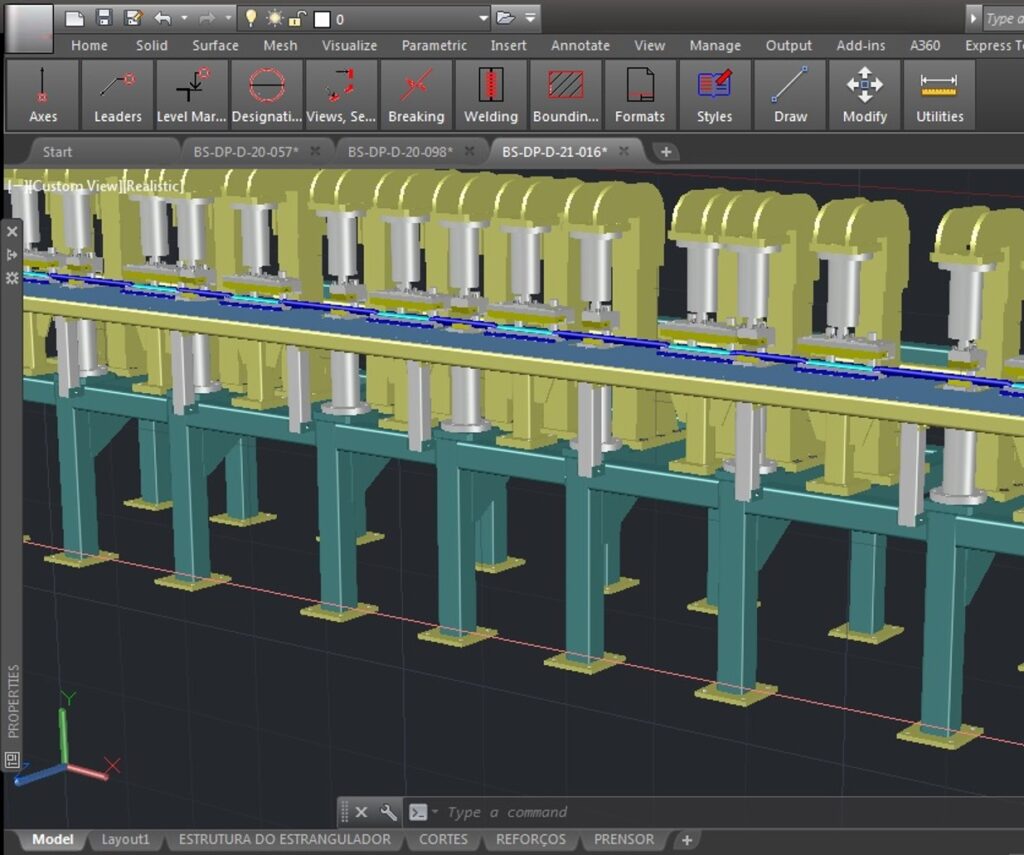Open the Draw tools panel
The width and height of the screenshot is (1024, 855).
point(790,95)
